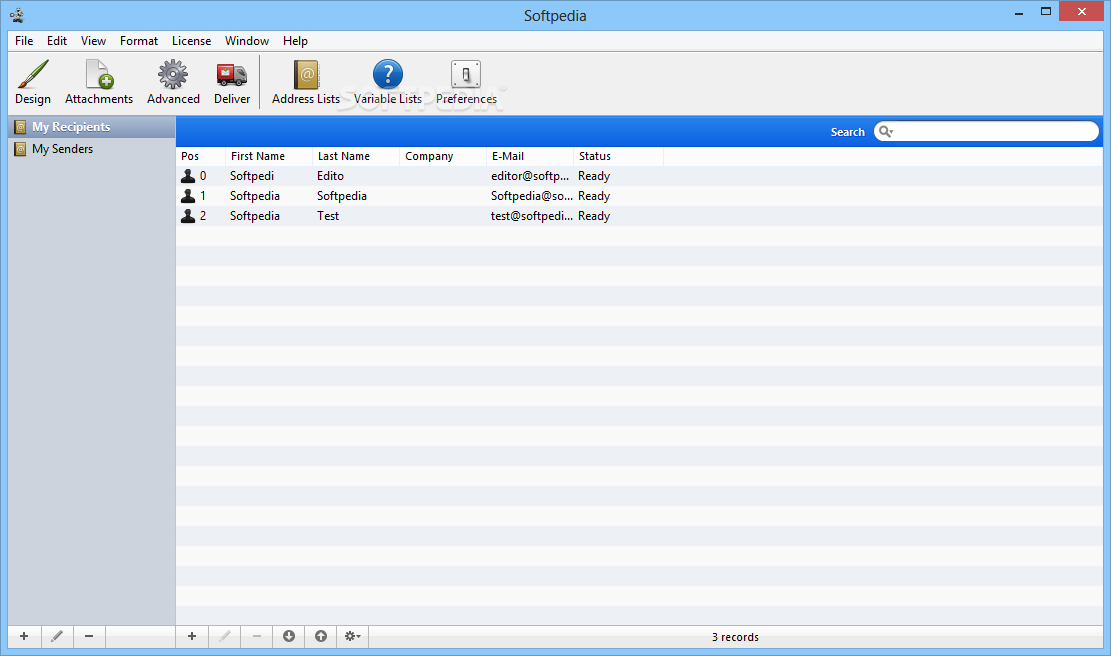Open the Attachments toolbar button

pyautogui.click(x=98, y=82)
